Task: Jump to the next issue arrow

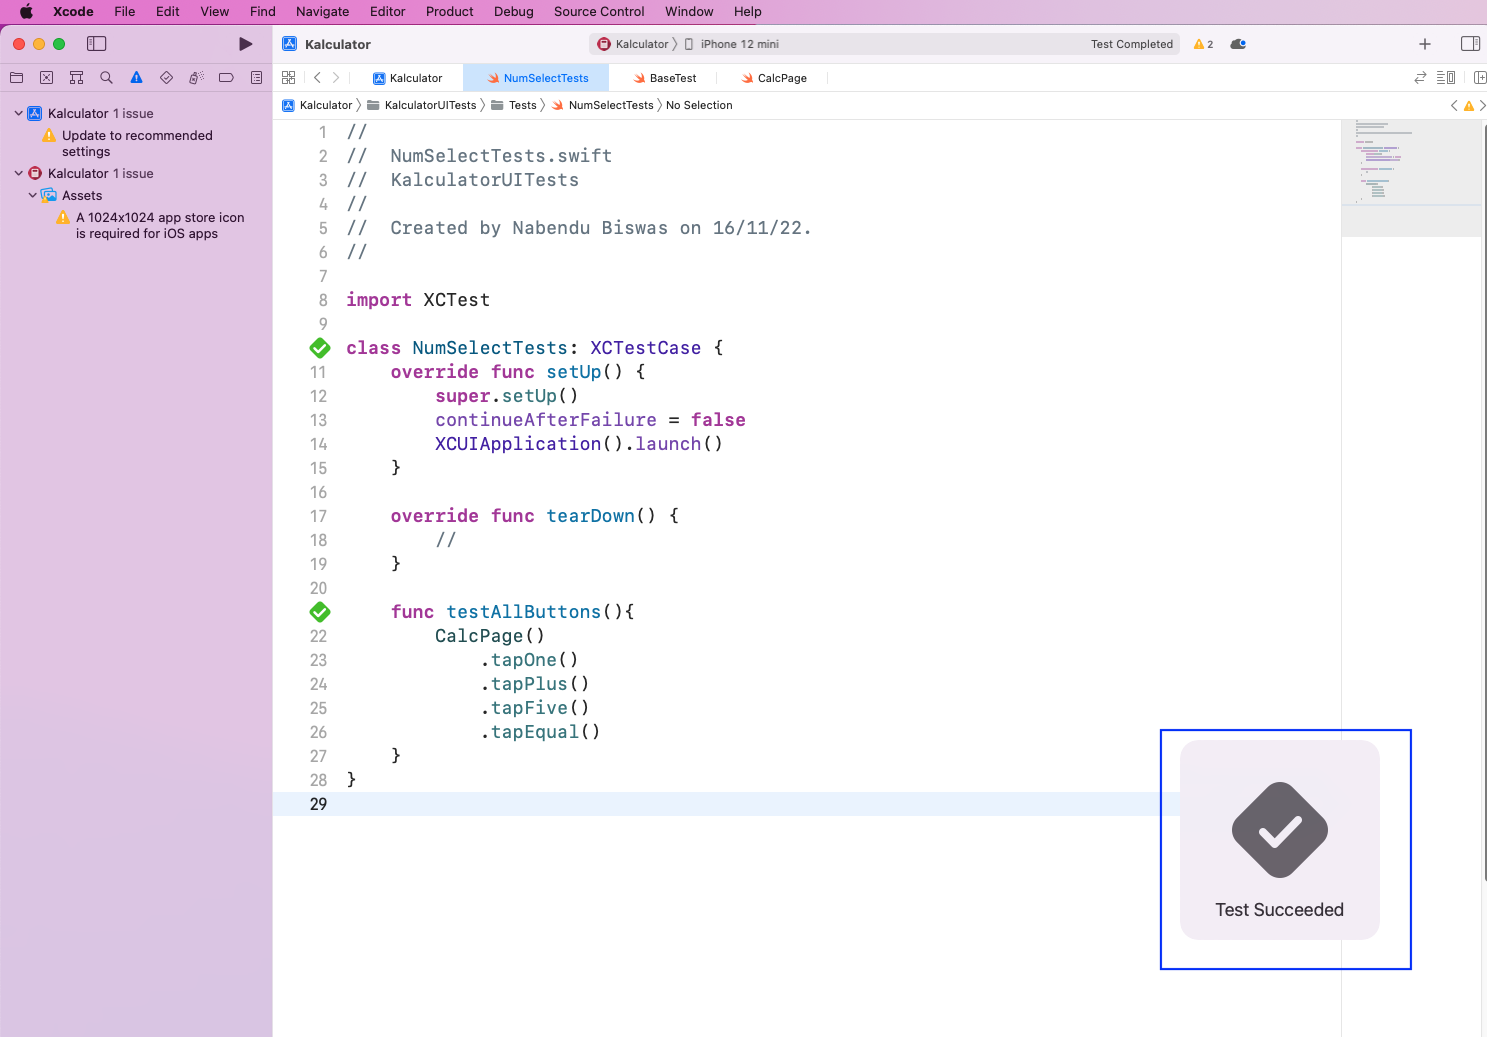Action: click(x=1482, y=105)
